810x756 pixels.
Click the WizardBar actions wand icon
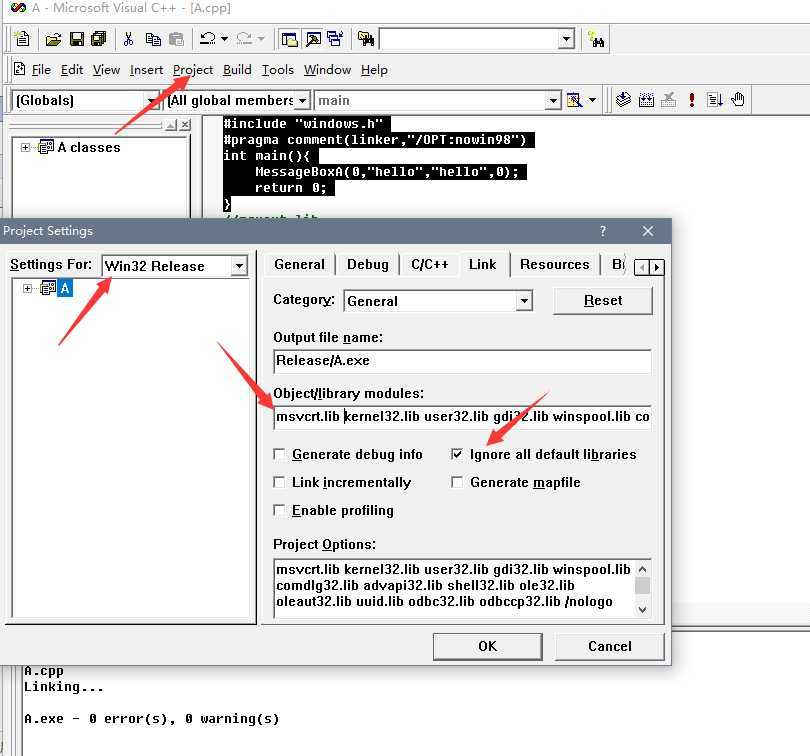click(x=574, y=100)
